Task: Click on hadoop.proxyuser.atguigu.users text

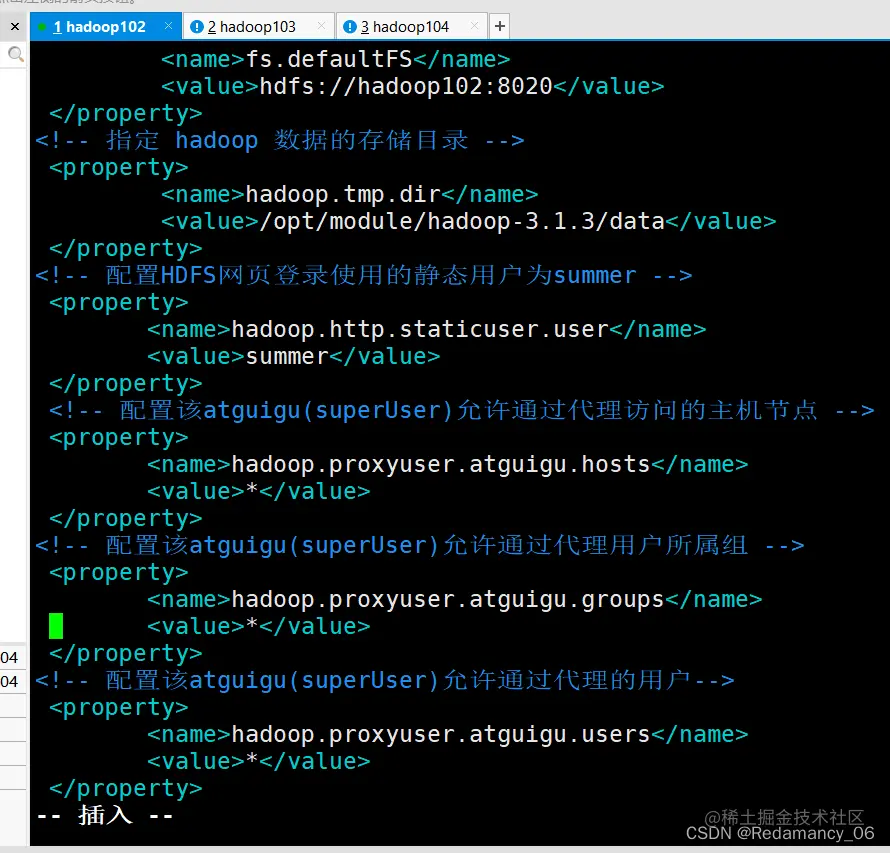Action: click(x=441, y=734)
